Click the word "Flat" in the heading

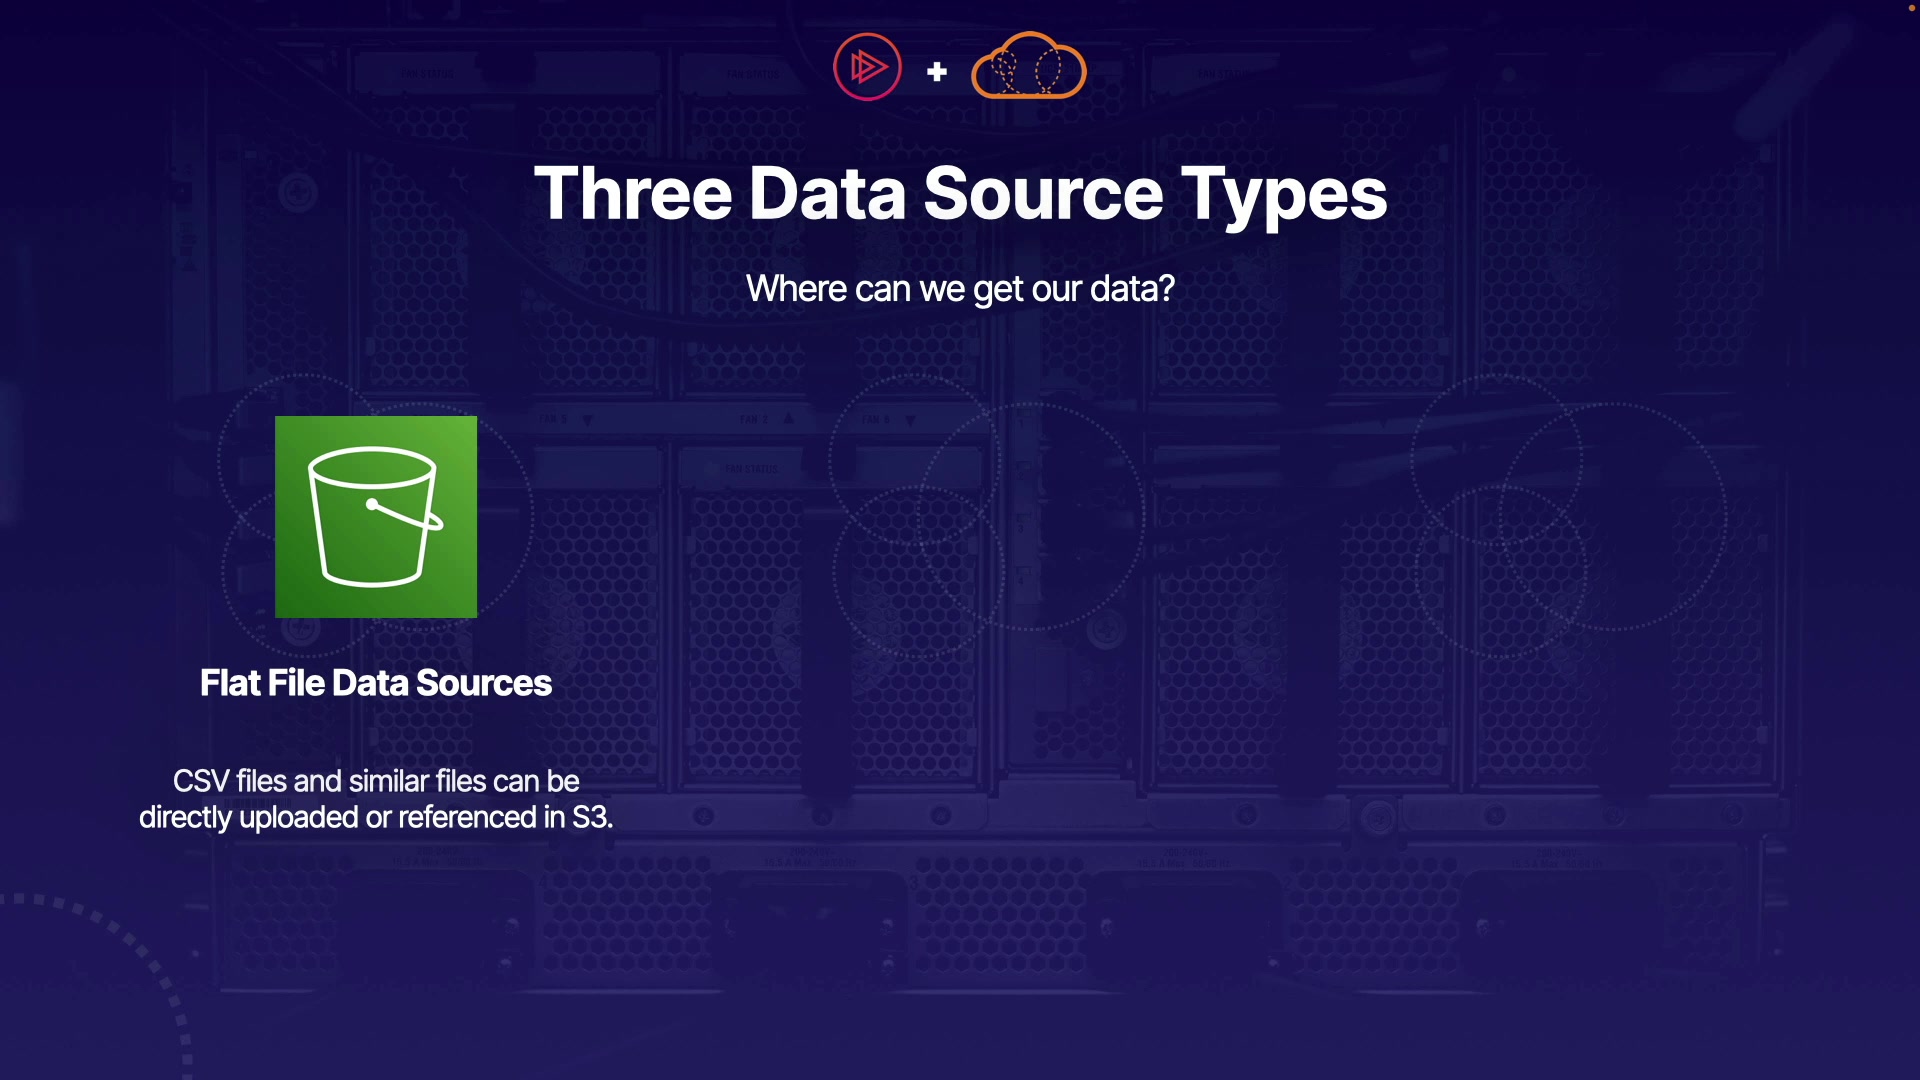click(230, 683)
